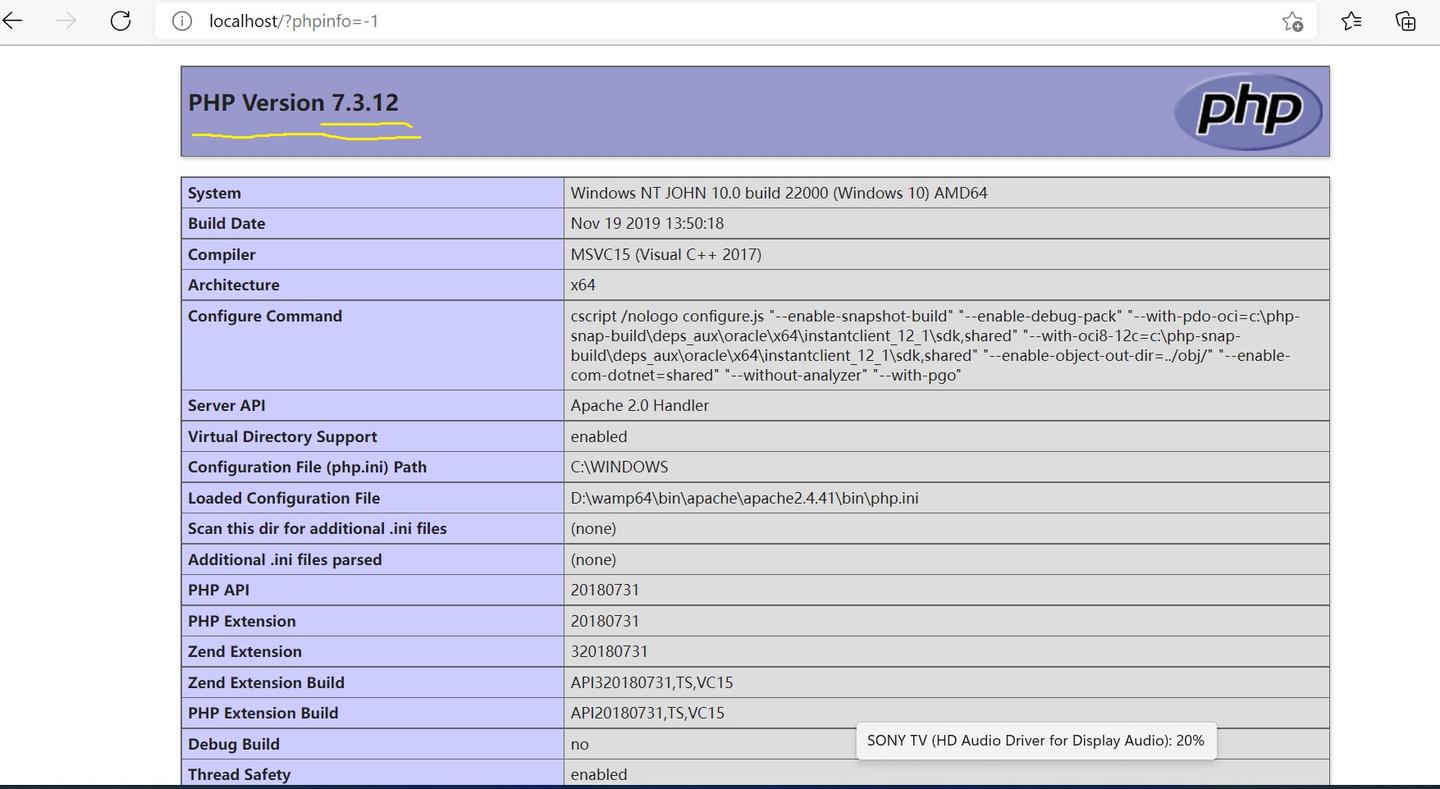Screen dimensions: 1440x789
Task: Click the Thread Safety enabled value
Action: pos(597,774)
